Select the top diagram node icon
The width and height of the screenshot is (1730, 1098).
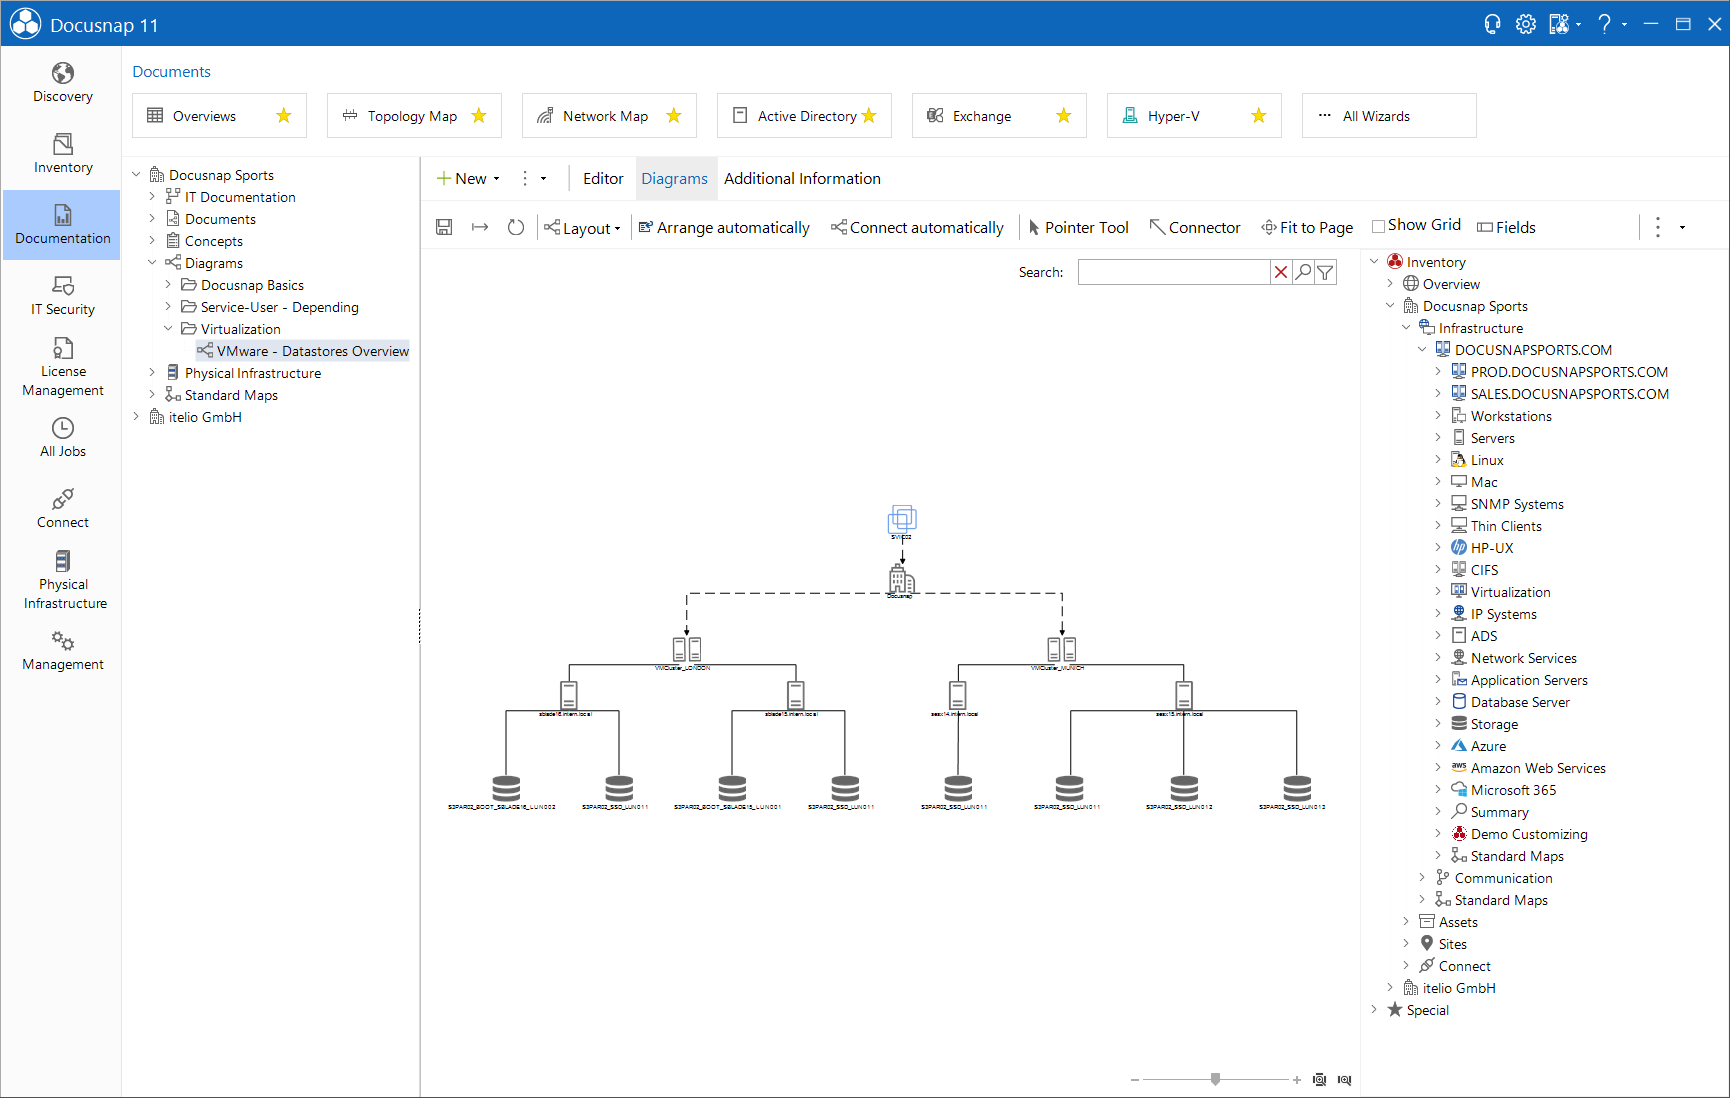pos(902,518)
